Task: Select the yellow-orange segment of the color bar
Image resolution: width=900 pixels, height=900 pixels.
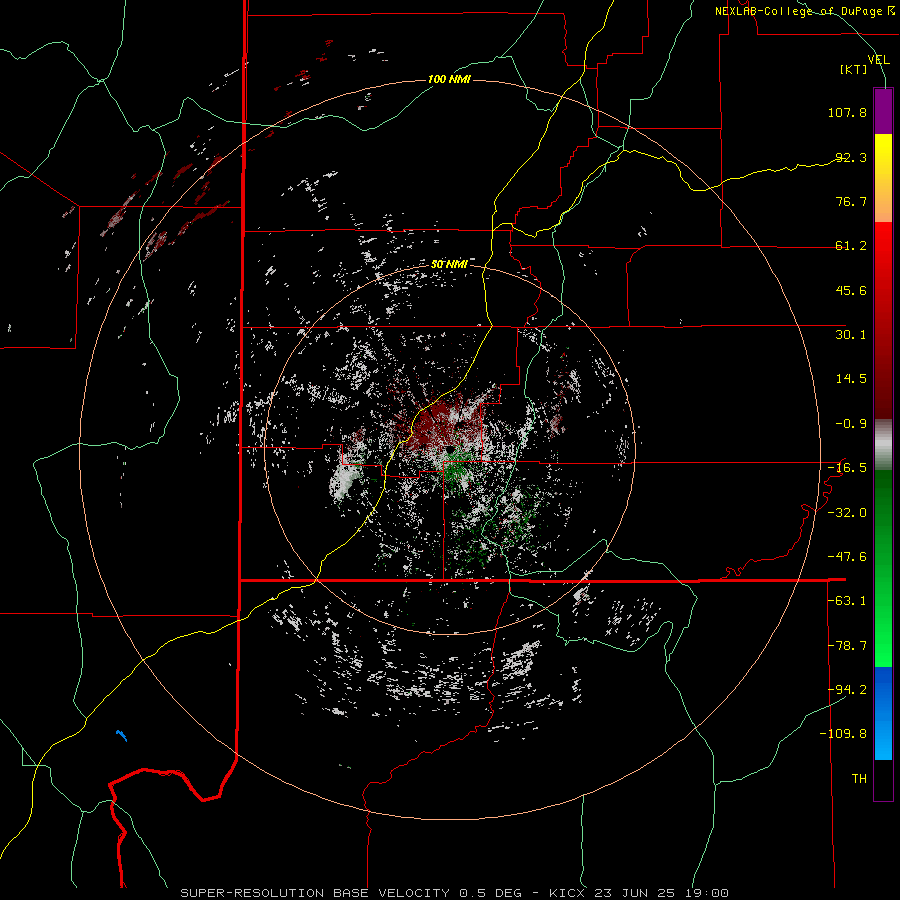Action: pos(883,178)
